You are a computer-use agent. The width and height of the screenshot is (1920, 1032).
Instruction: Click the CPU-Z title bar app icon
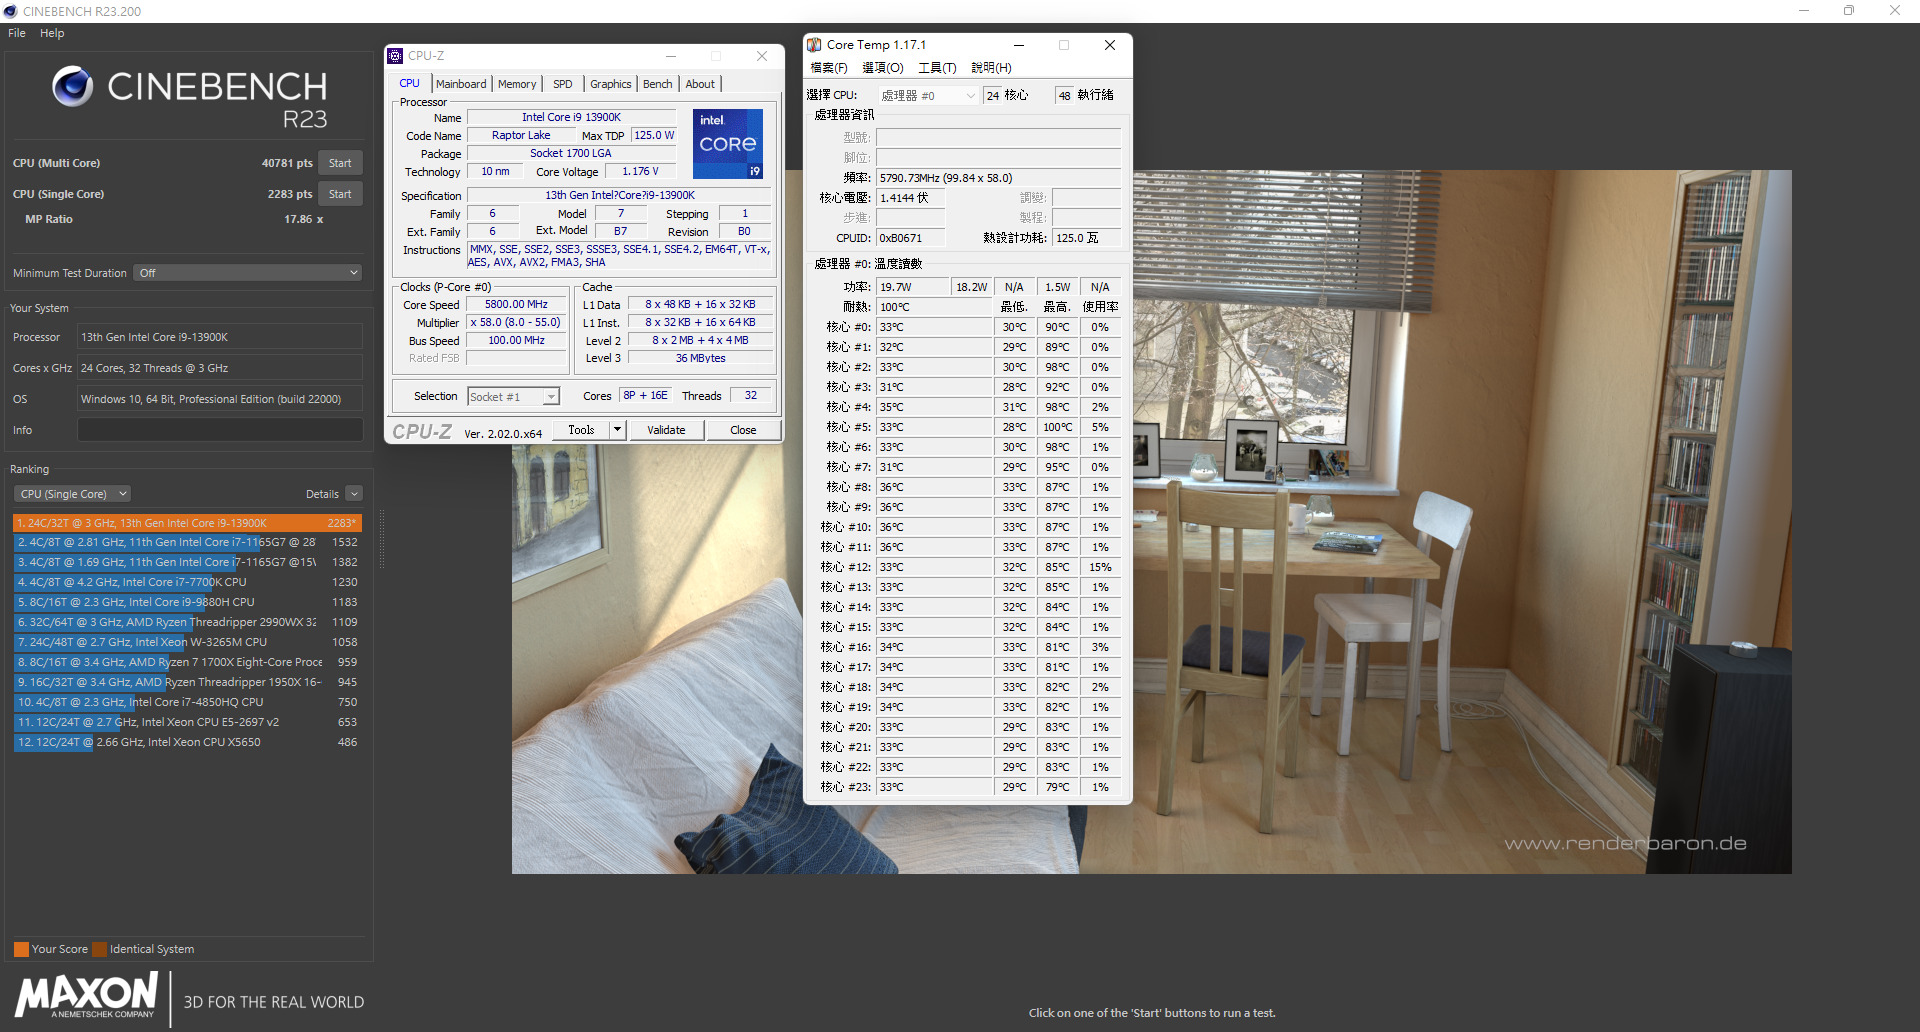point(396,56)
